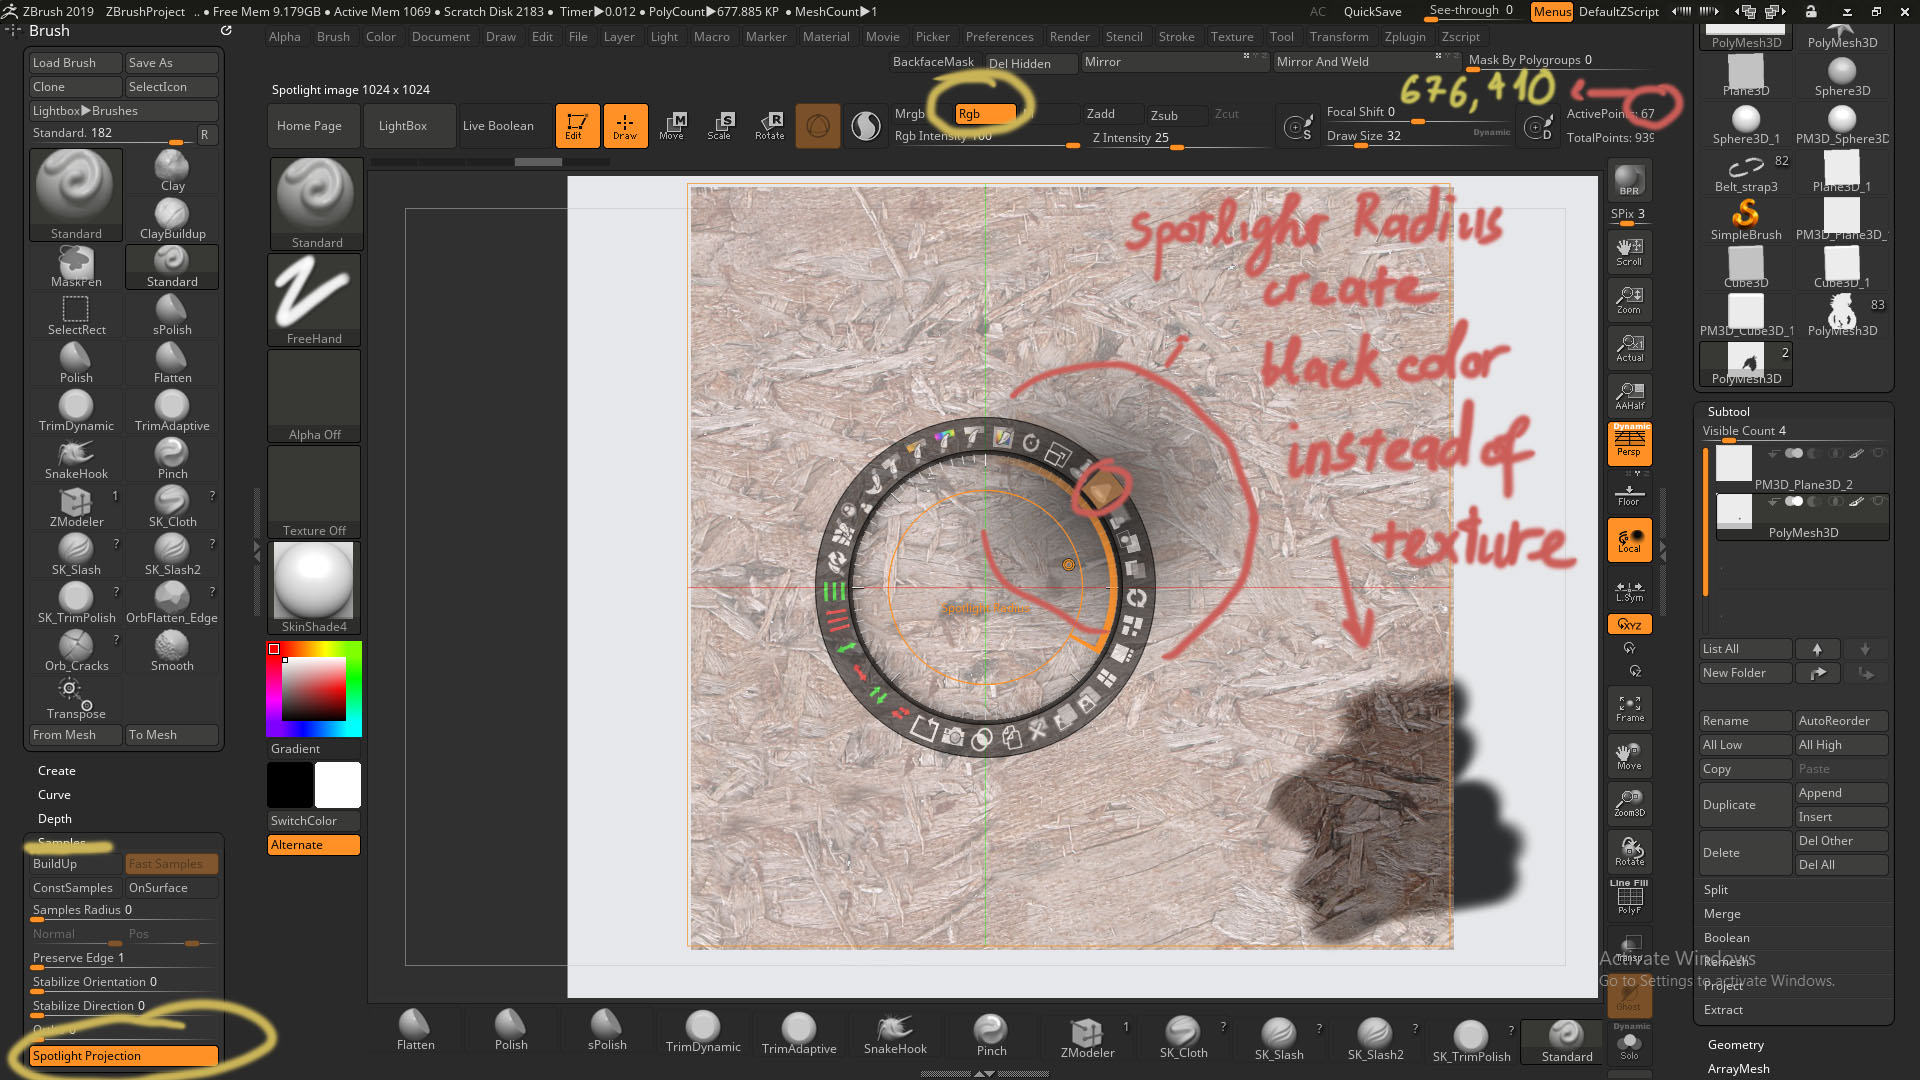Viewport: 1920px width, 1080px height.
Task: Toggle Local symmetry mode
Action: [x=1629, y=540]
